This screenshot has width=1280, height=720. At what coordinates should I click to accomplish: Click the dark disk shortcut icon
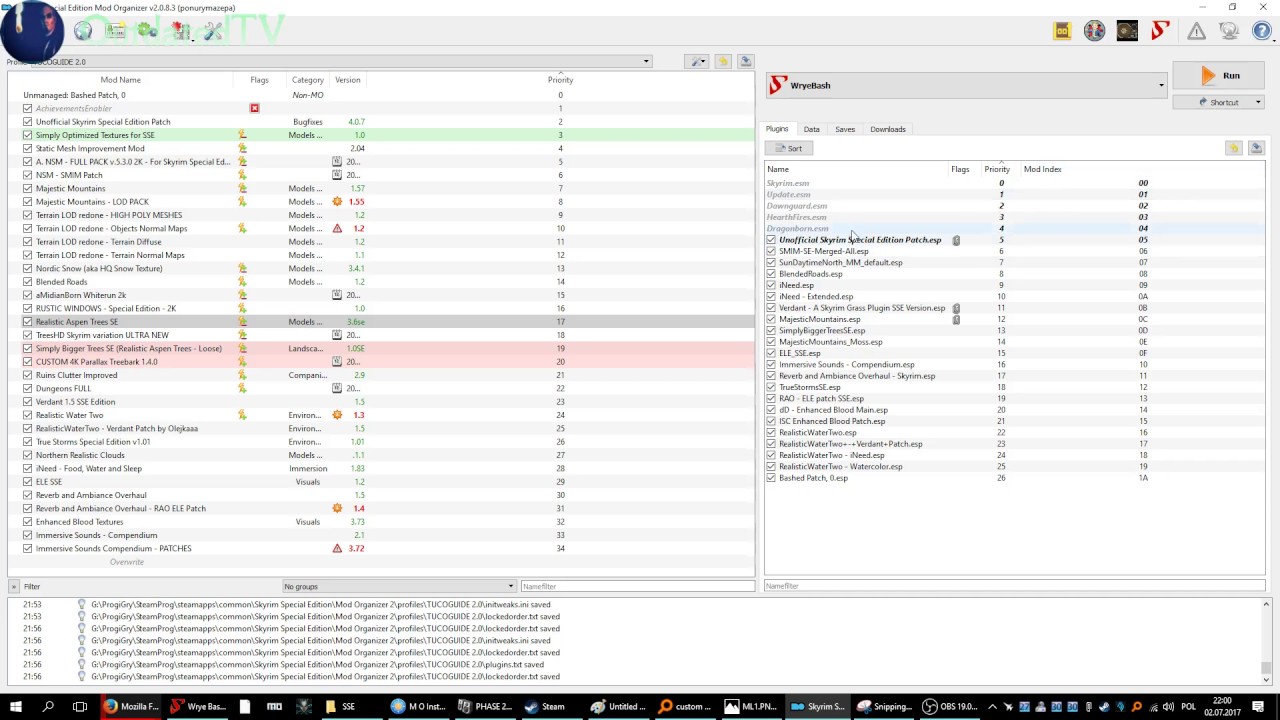(x=1127, y=31)
